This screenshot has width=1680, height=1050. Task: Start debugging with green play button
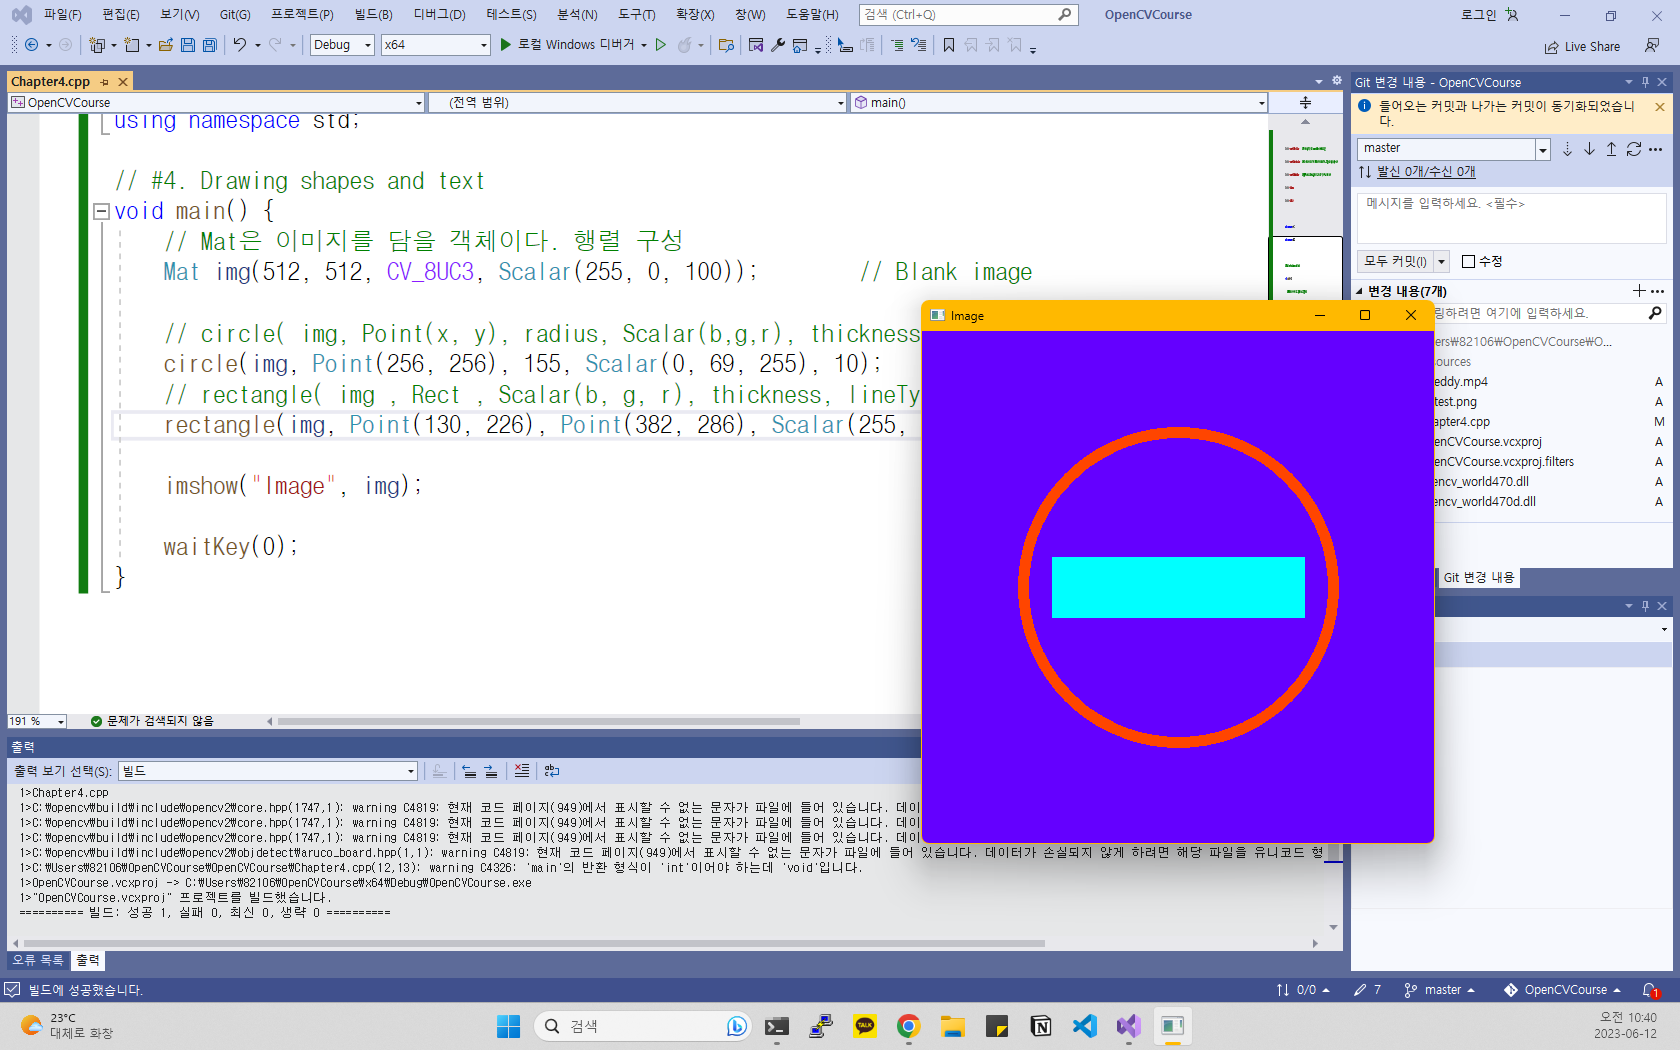click(x=506, y=45)
